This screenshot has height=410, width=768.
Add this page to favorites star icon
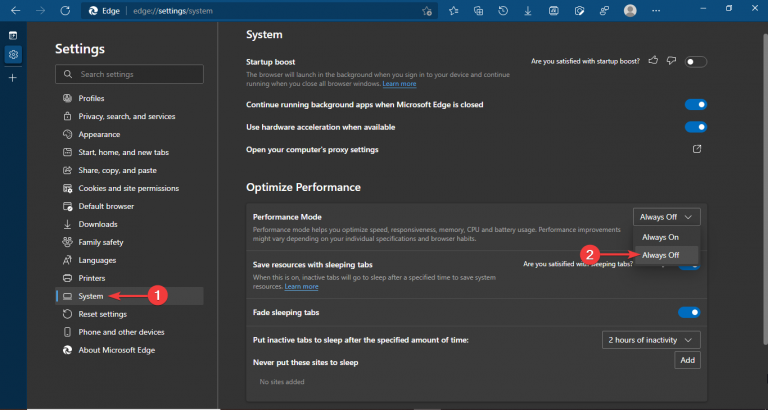tap(427, 11)
